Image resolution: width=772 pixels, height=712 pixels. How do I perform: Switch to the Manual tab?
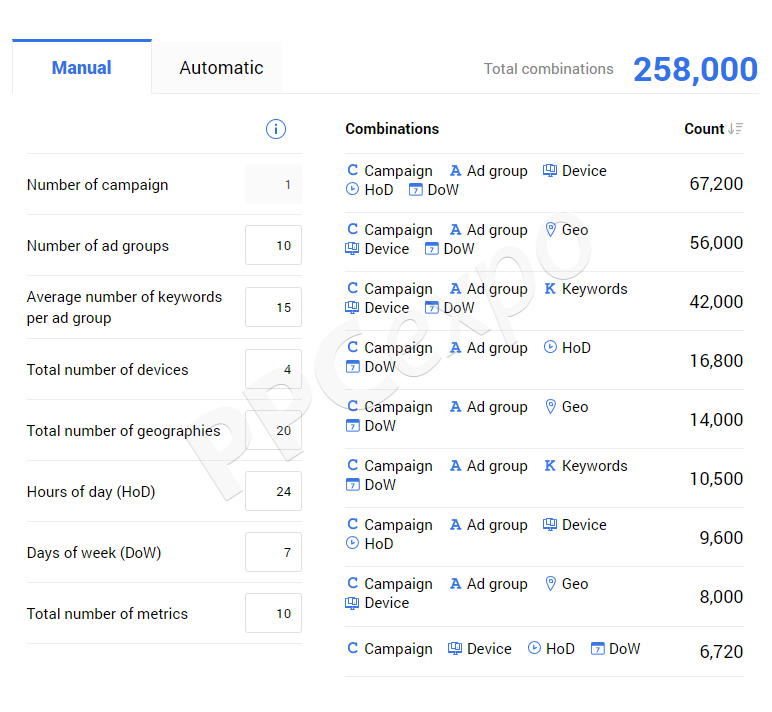(x=82, y=67)
